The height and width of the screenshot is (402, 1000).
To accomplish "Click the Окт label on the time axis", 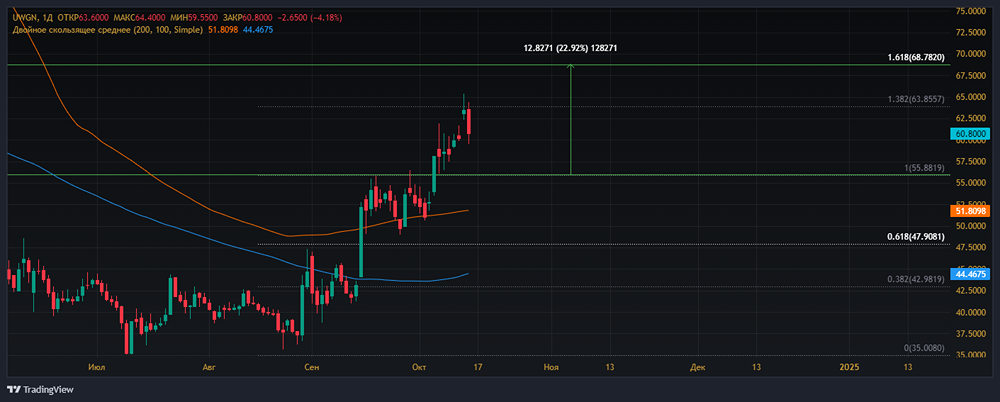I will (x=419, y=367).
